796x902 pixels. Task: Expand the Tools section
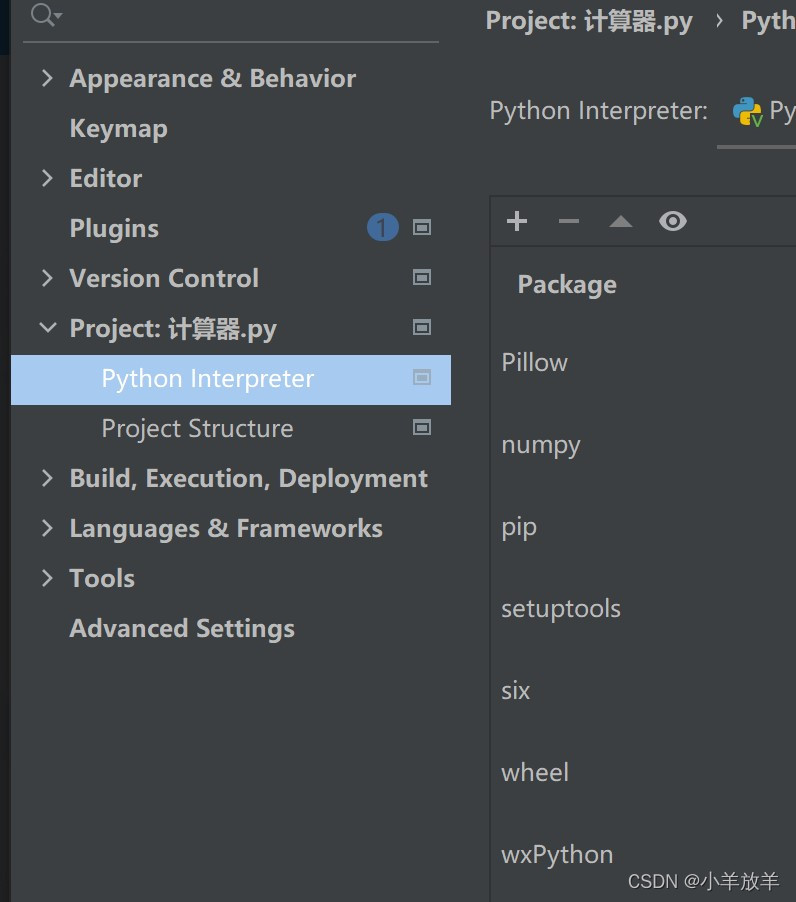pos(47,578)
